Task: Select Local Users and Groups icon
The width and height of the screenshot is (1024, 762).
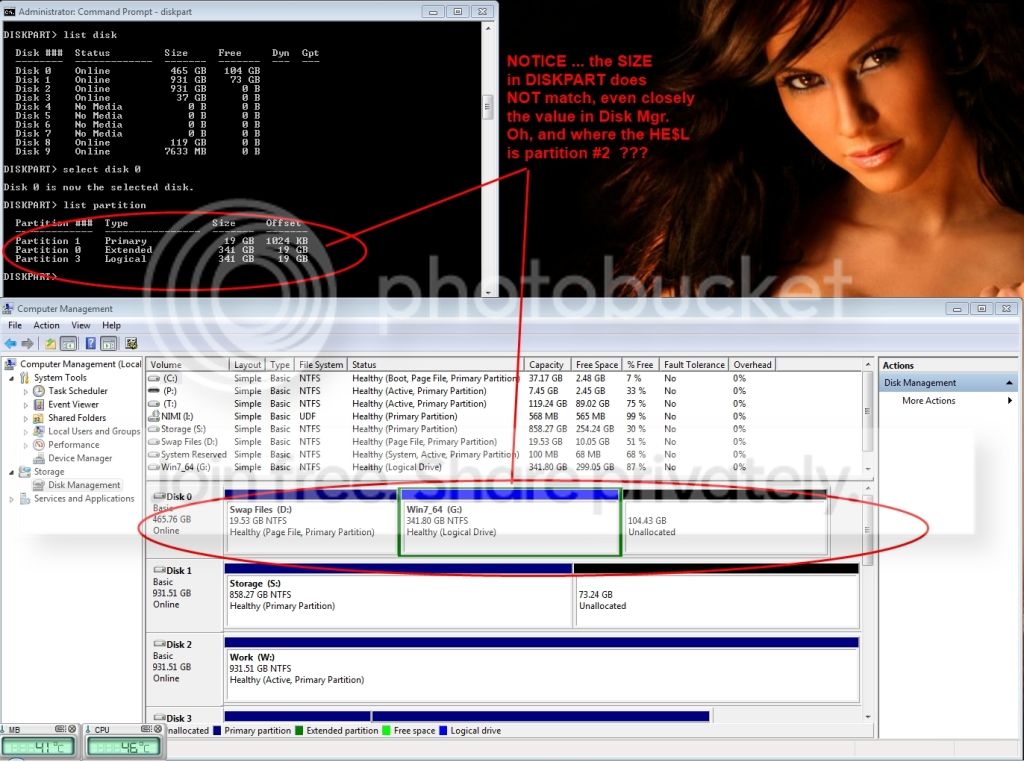Action: 39,431
